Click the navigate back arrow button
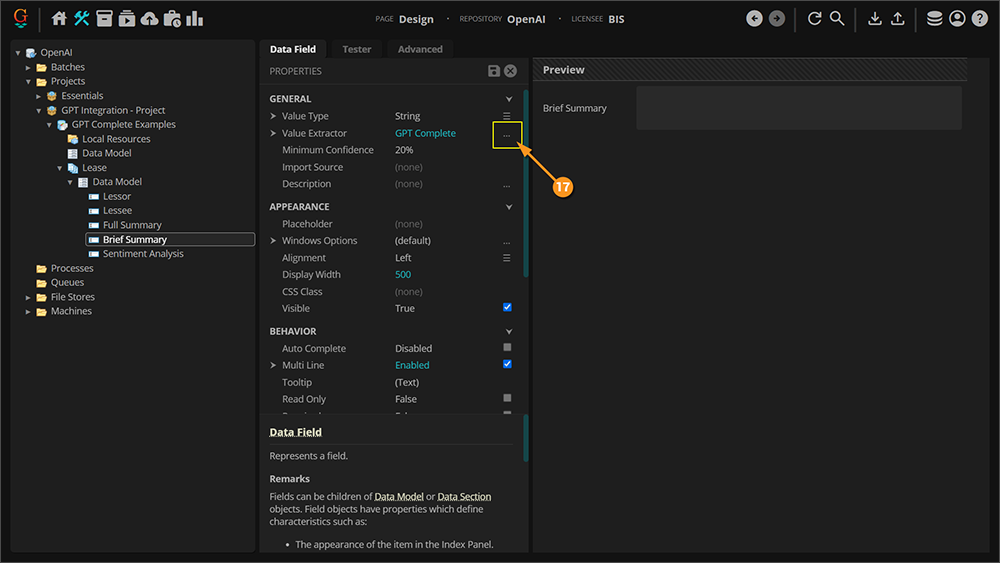 point(754,18)
